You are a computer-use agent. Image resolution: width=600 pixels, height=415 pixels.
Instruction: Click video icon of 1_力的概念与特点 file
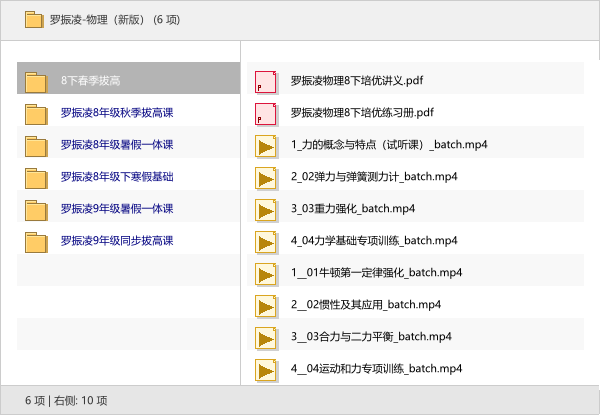(266, 145)
